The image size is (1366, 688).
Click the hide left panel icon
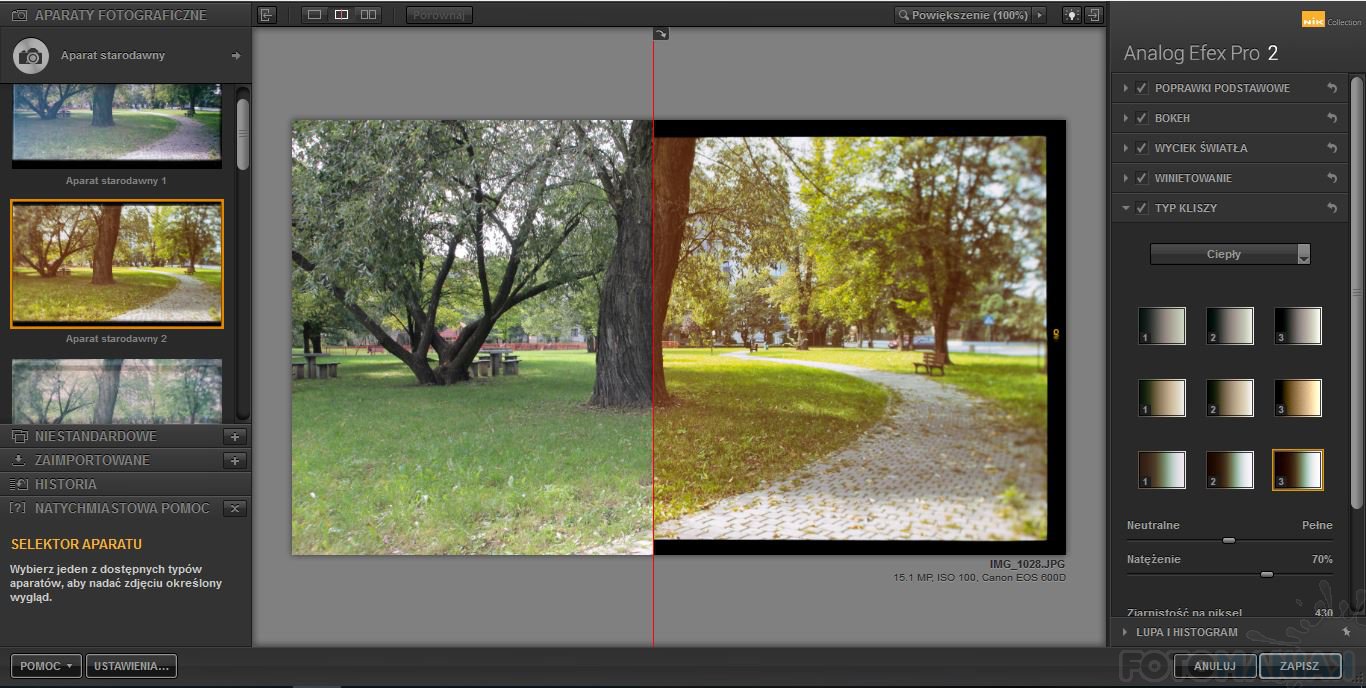click(266, 15)
